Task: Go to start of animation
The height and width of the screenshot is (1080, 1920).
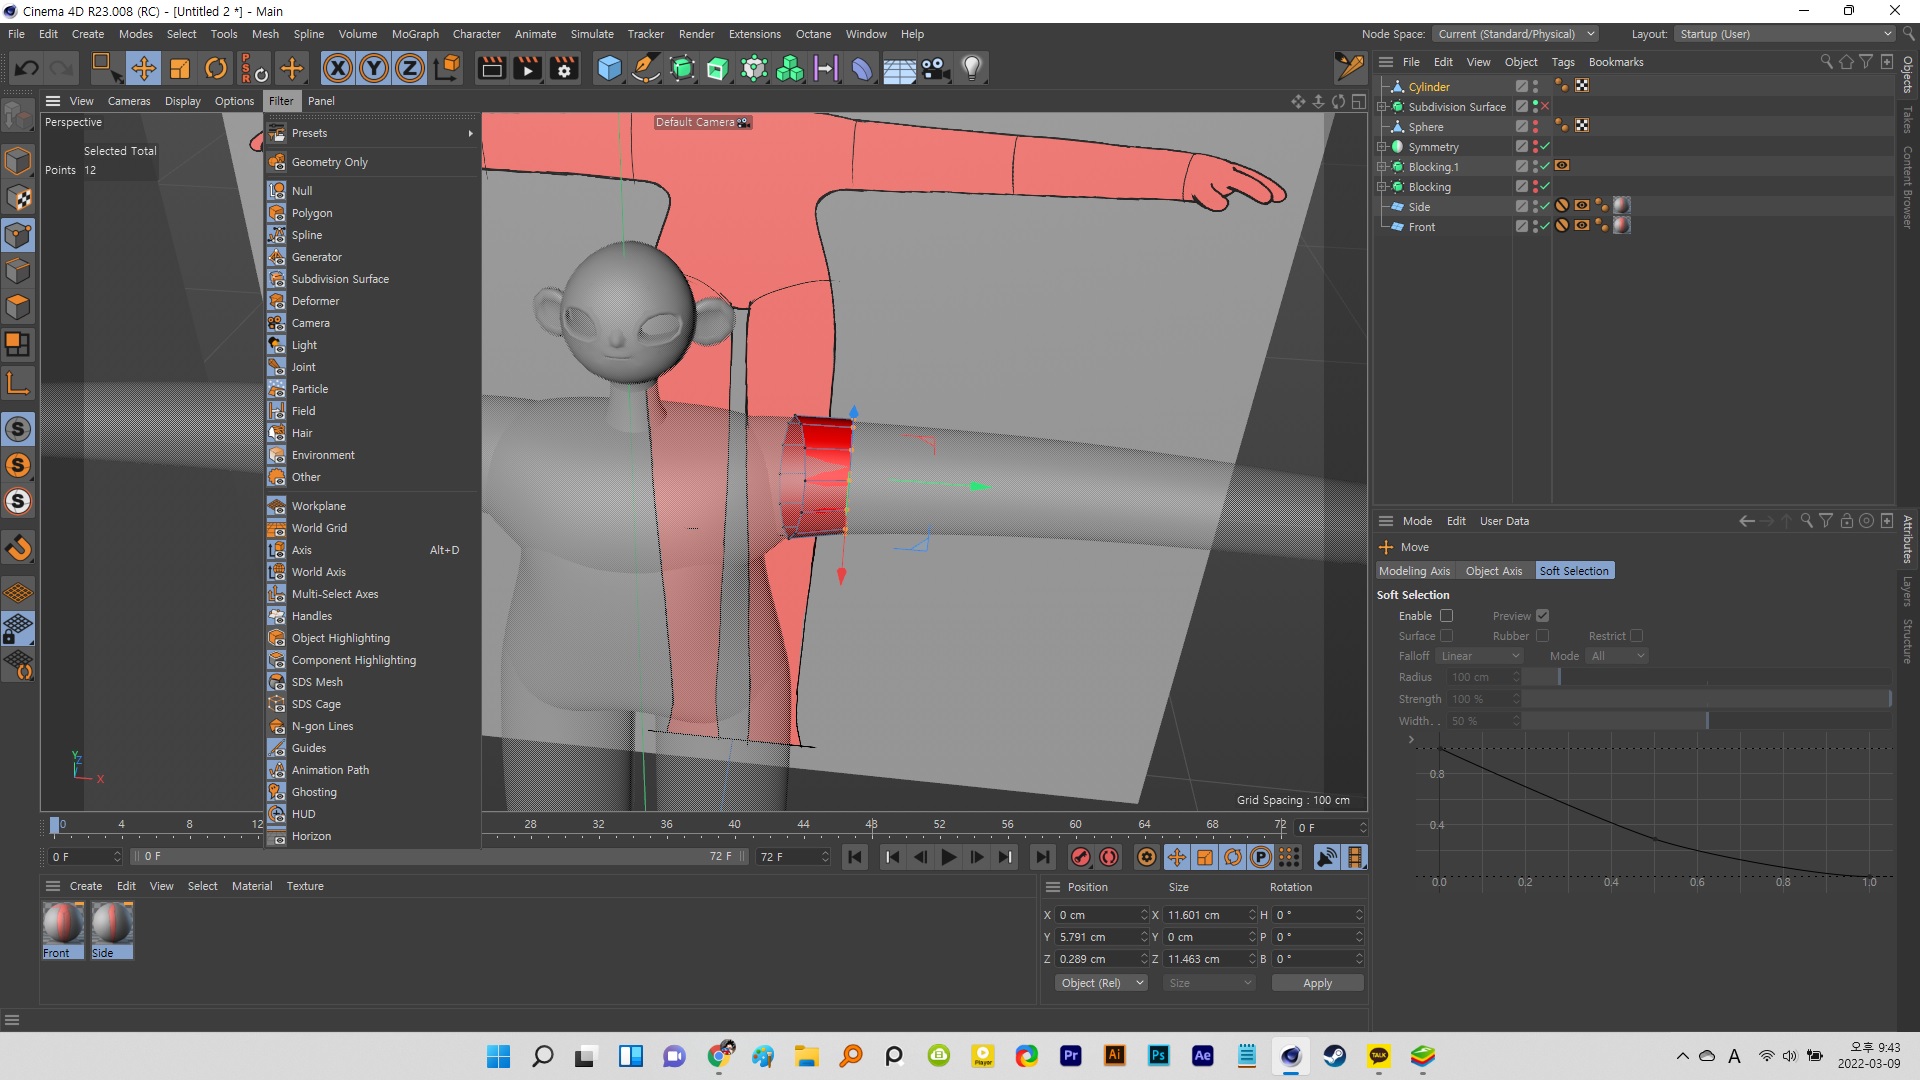Action: click(x=855, y=857)
